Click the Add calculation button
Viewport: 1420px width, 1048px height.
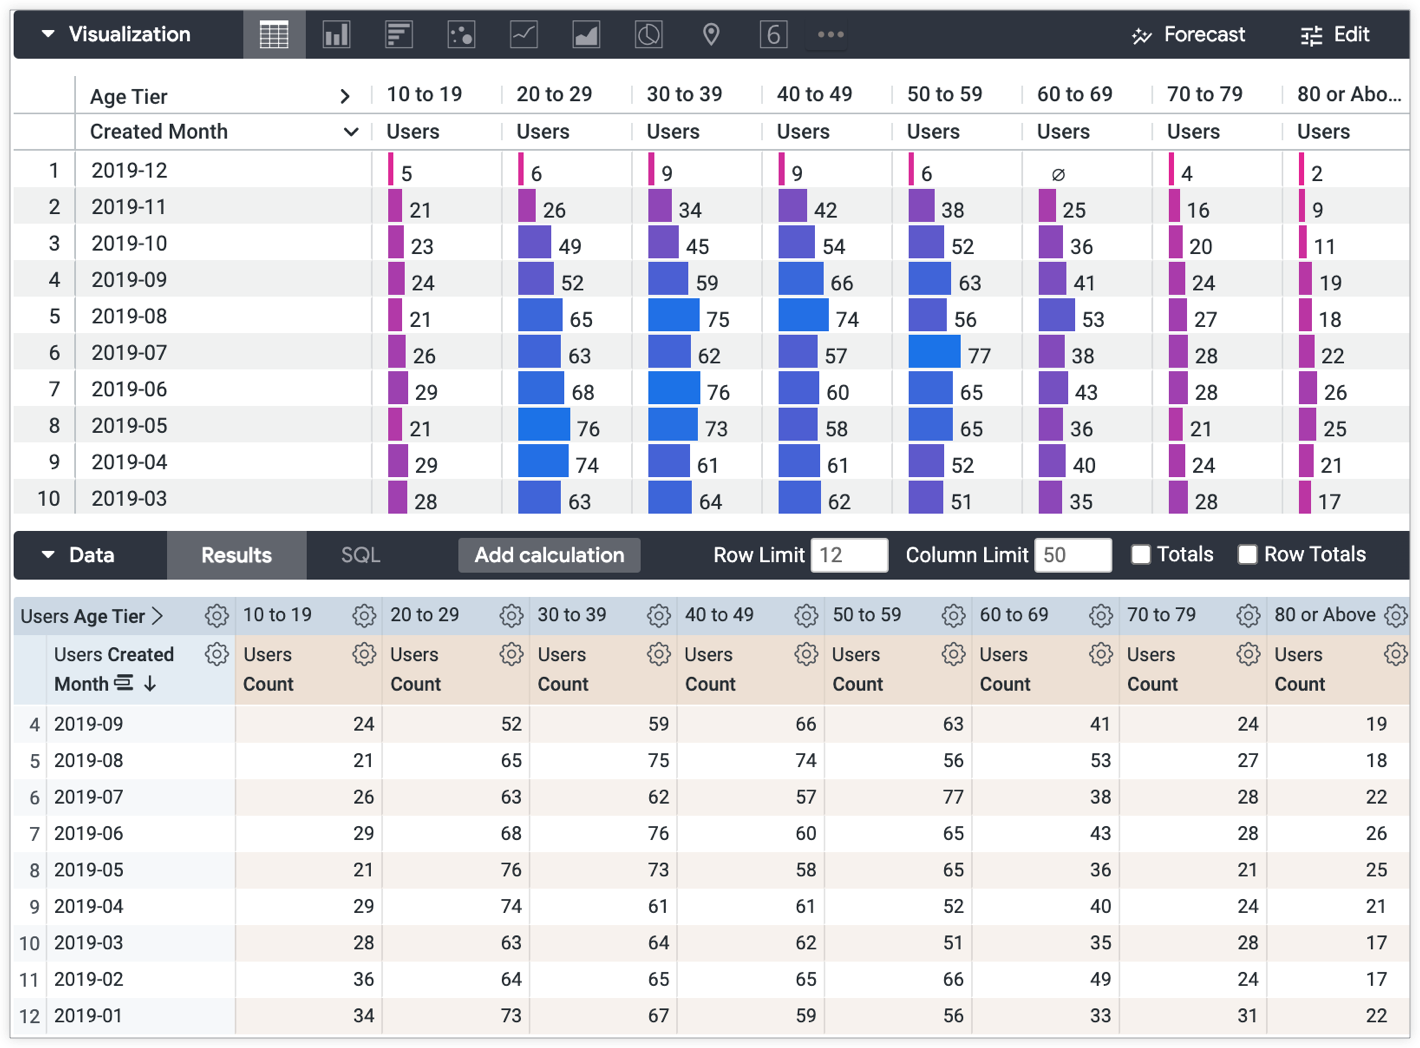(x=549, y=555)
